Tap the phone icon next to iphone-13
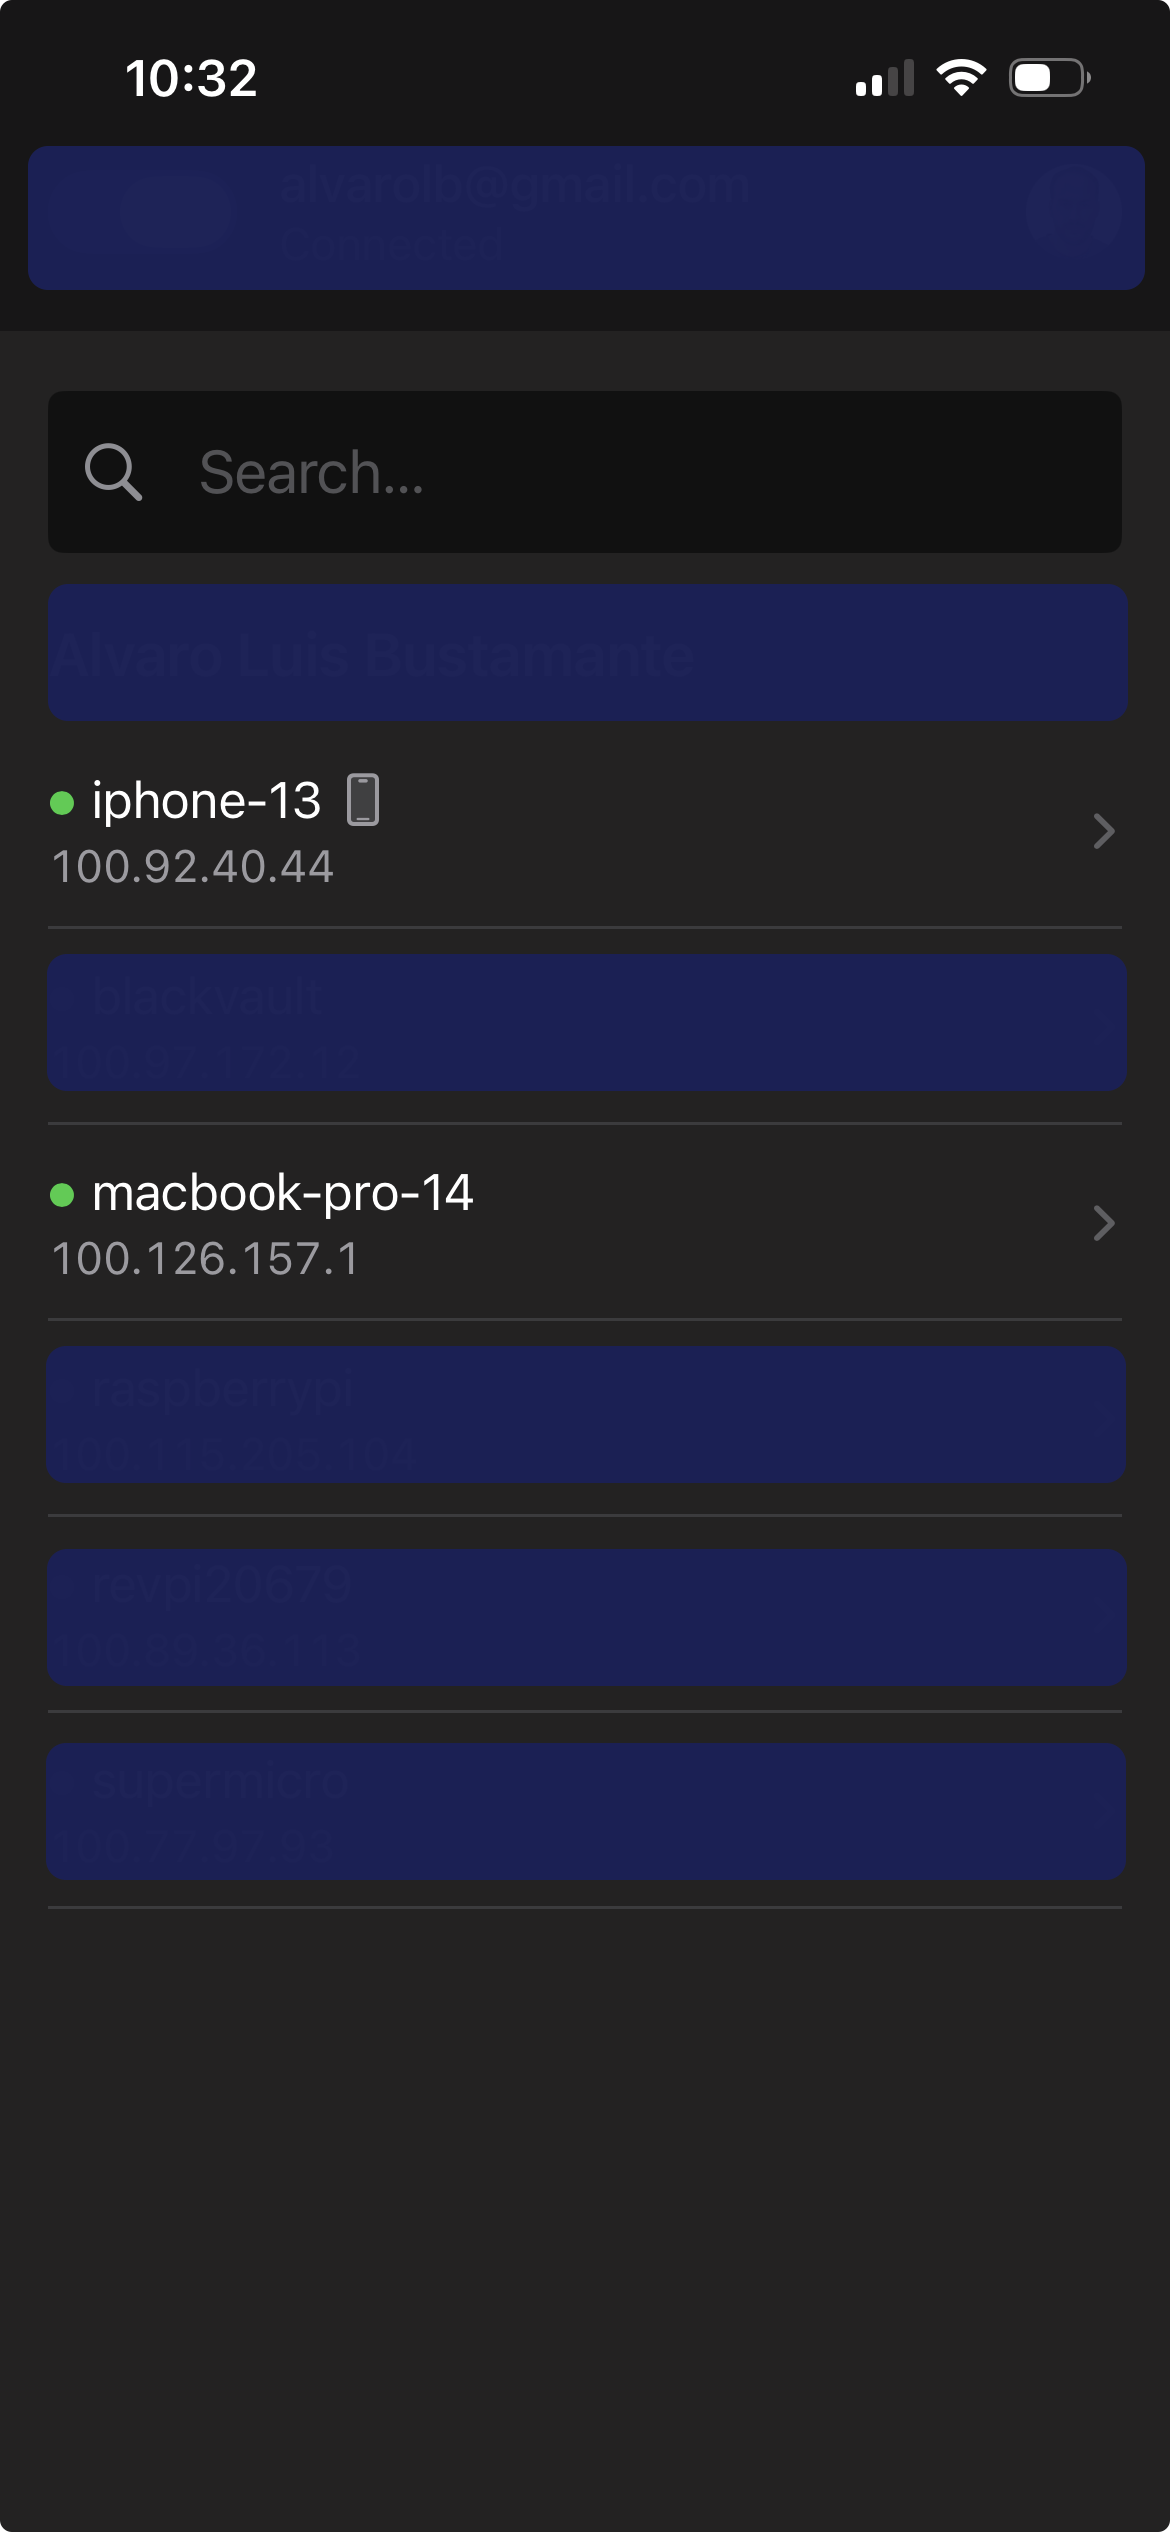Image resolution: width=1170 pixels, height=2532 pixels. [x=362, y=800]
